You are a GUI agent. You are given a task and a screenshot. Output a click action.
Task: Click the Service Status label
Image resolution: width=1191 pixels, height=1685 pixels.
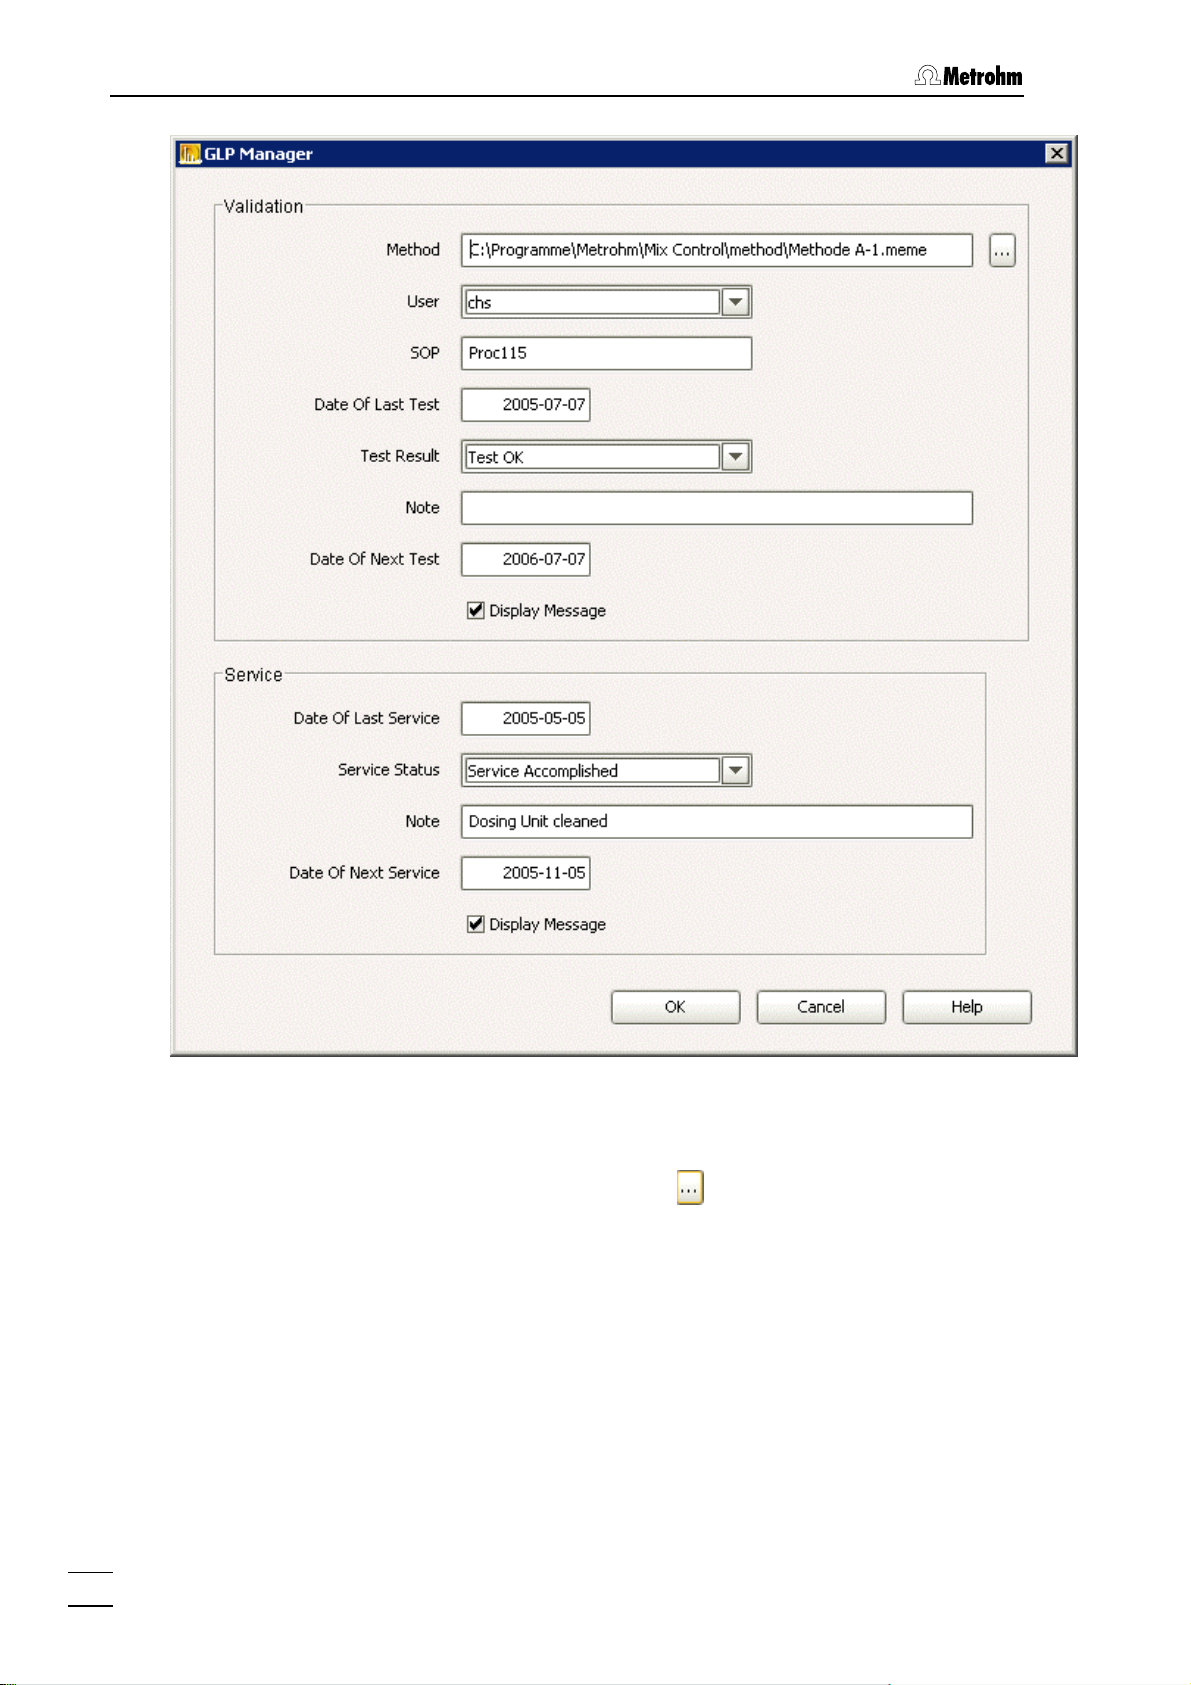point(388,770)
